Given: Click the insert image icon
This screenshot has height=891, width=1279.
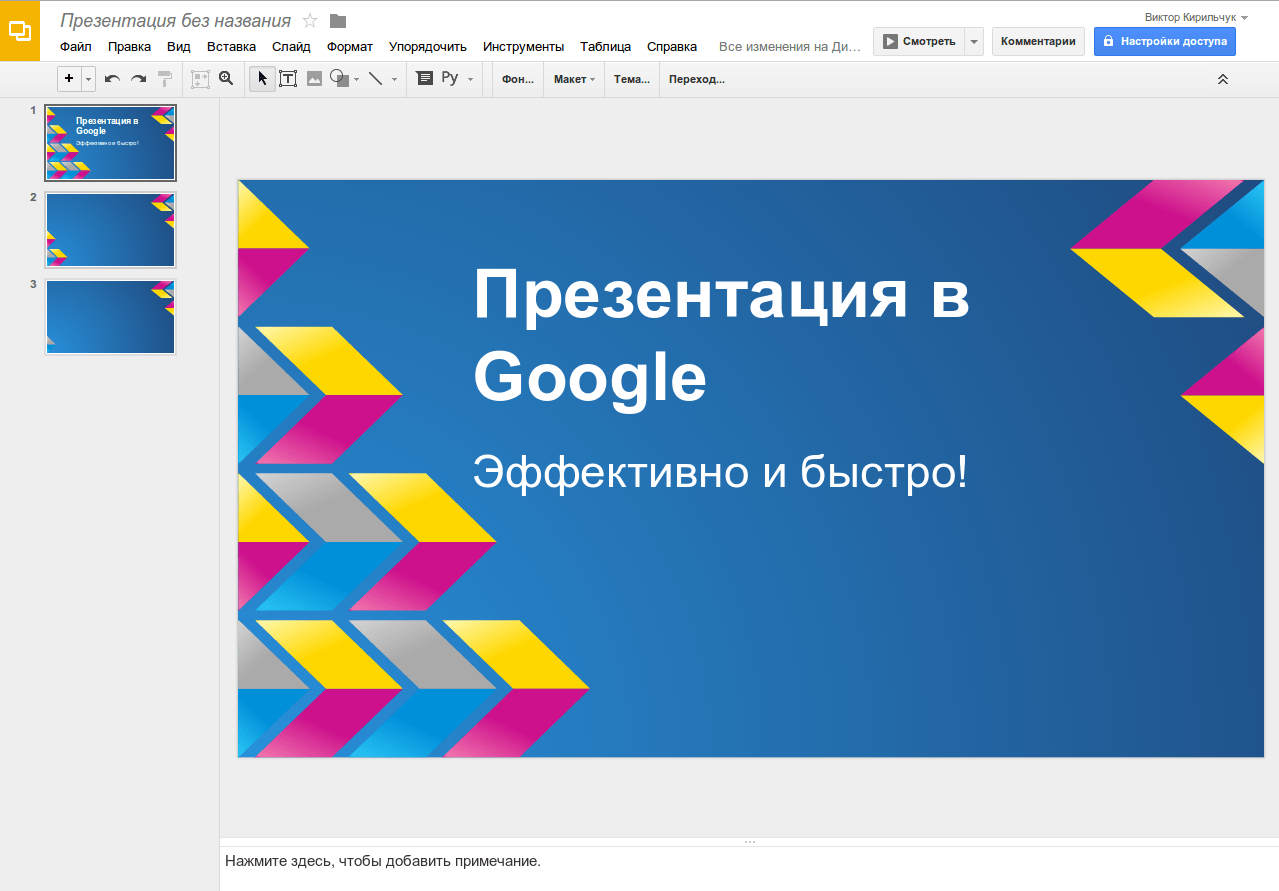Looking at the screenshot, I should (x=314, y=79).
